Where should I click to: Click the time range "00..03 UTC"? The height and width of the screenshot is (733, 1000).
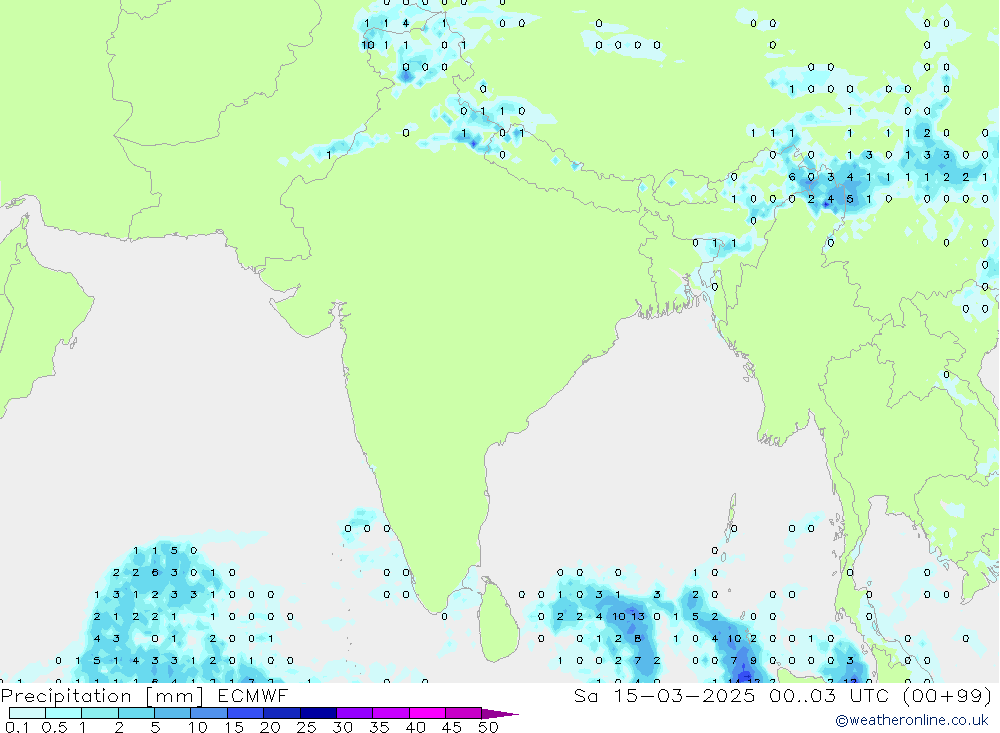830,695
